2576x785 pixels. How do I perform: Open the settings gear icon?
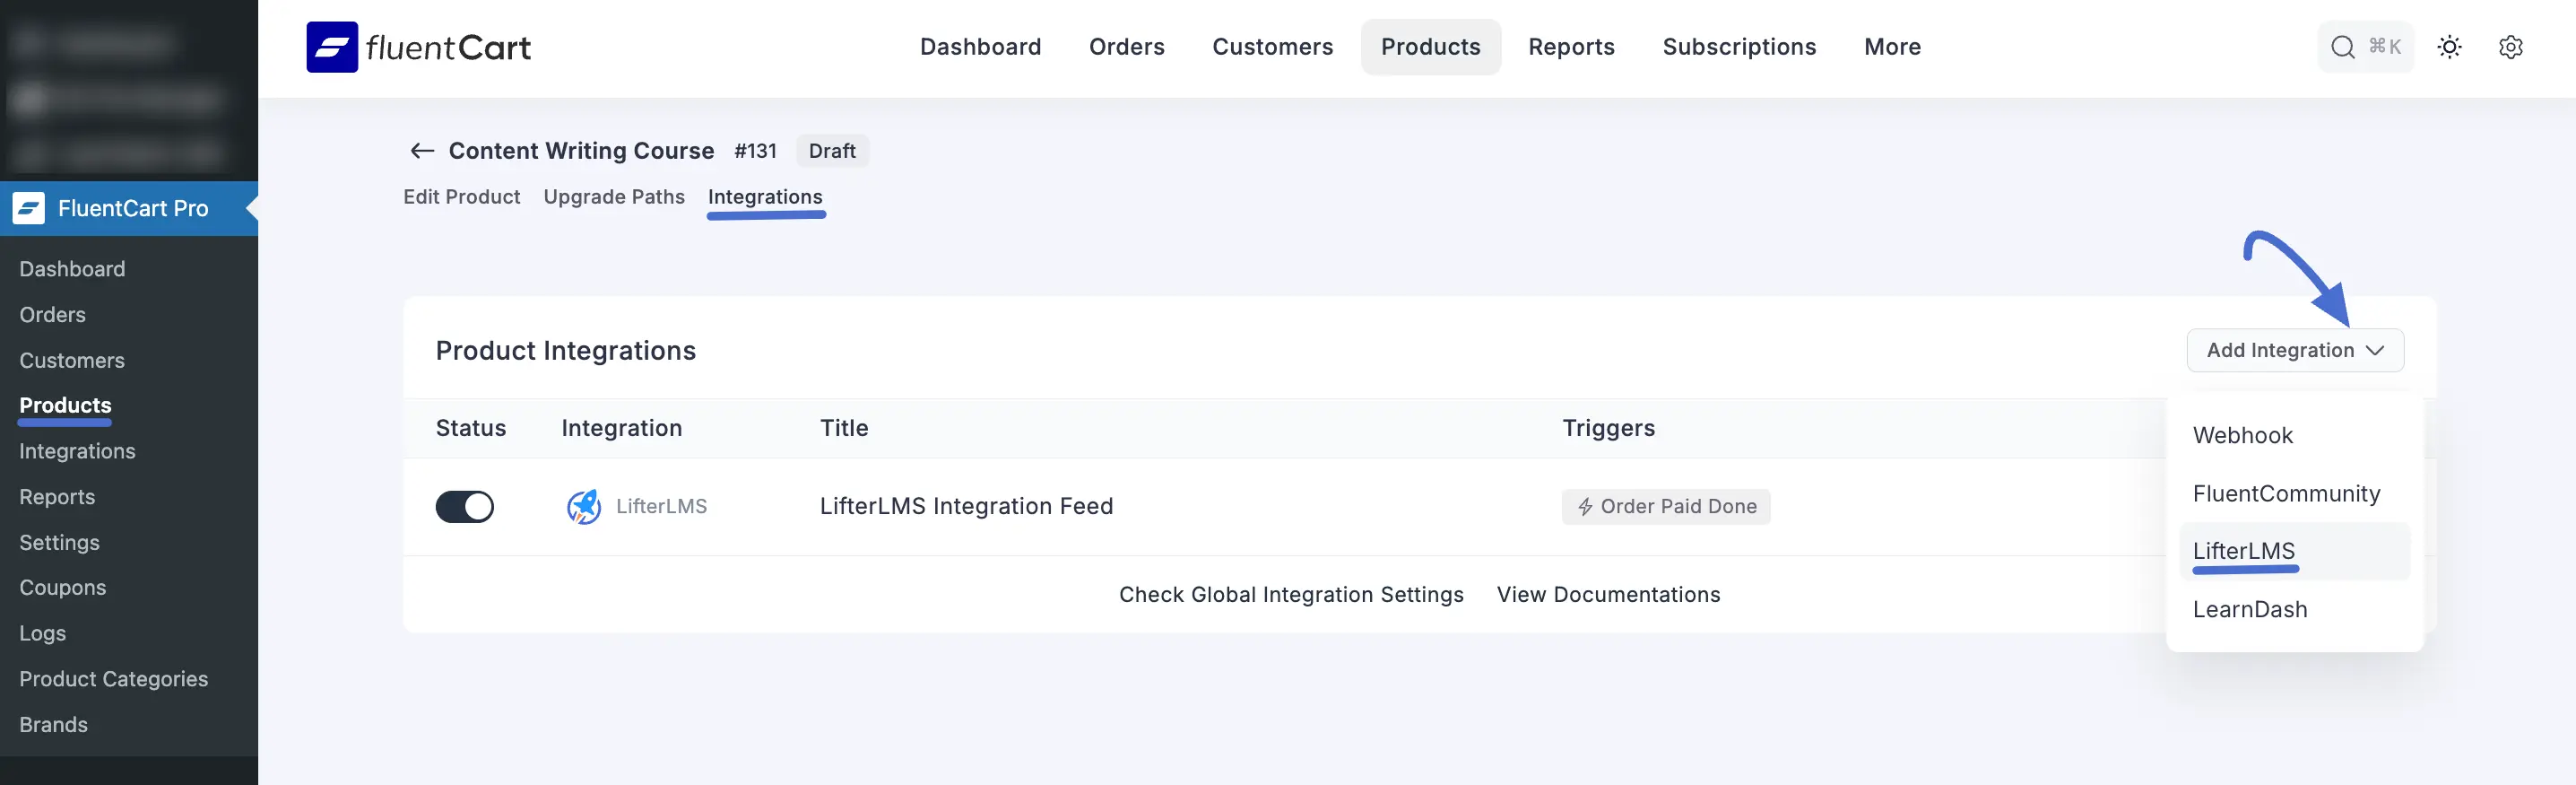pos(2510,47)
